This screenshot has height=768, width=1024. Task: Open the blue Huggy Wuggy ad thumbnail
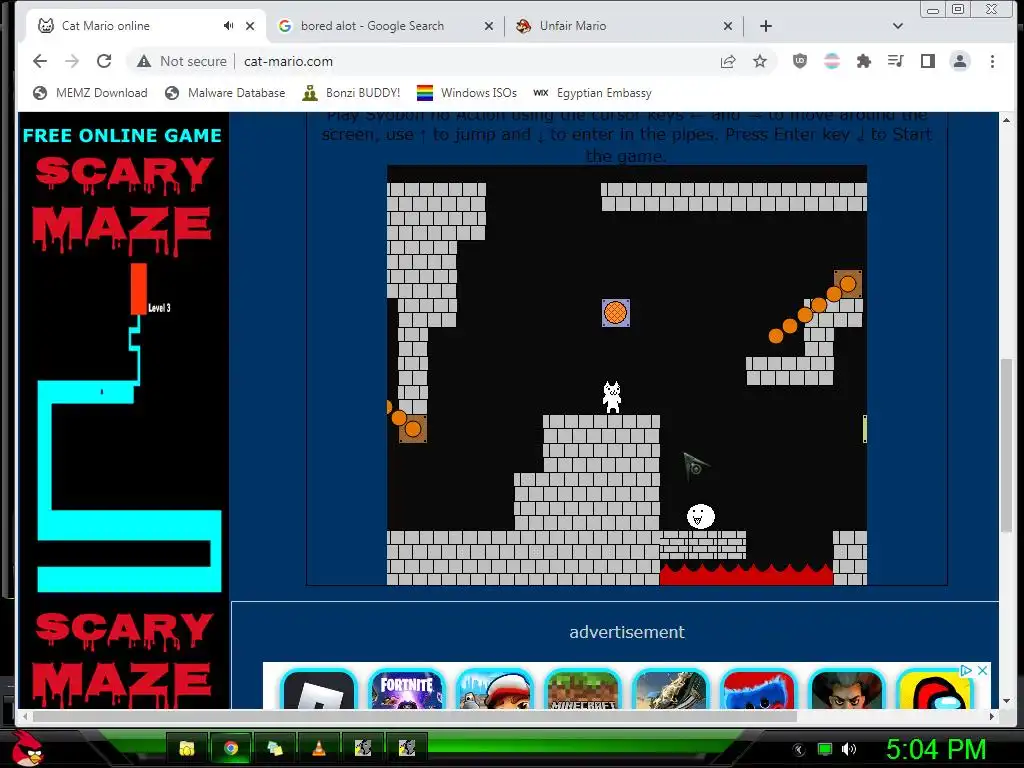pos(758,689)
